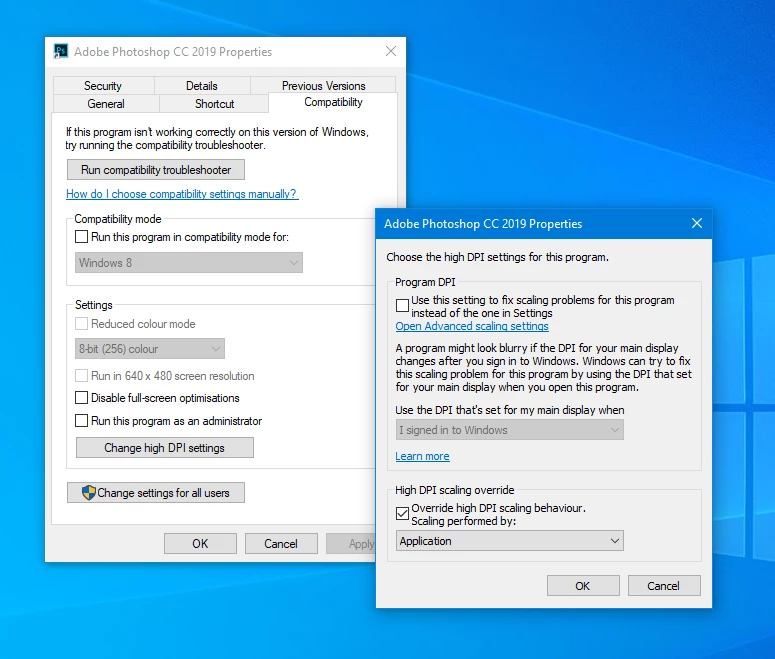Open Advanced scaling settings link
This screenshot has width=775, height=659.
[472, 326]
